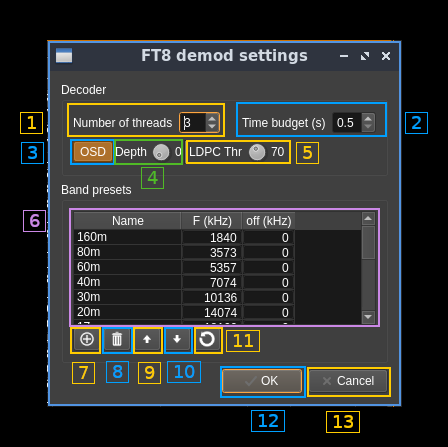Click the Name column header
The height and width of the screenshot is (447, 448).
127,221
